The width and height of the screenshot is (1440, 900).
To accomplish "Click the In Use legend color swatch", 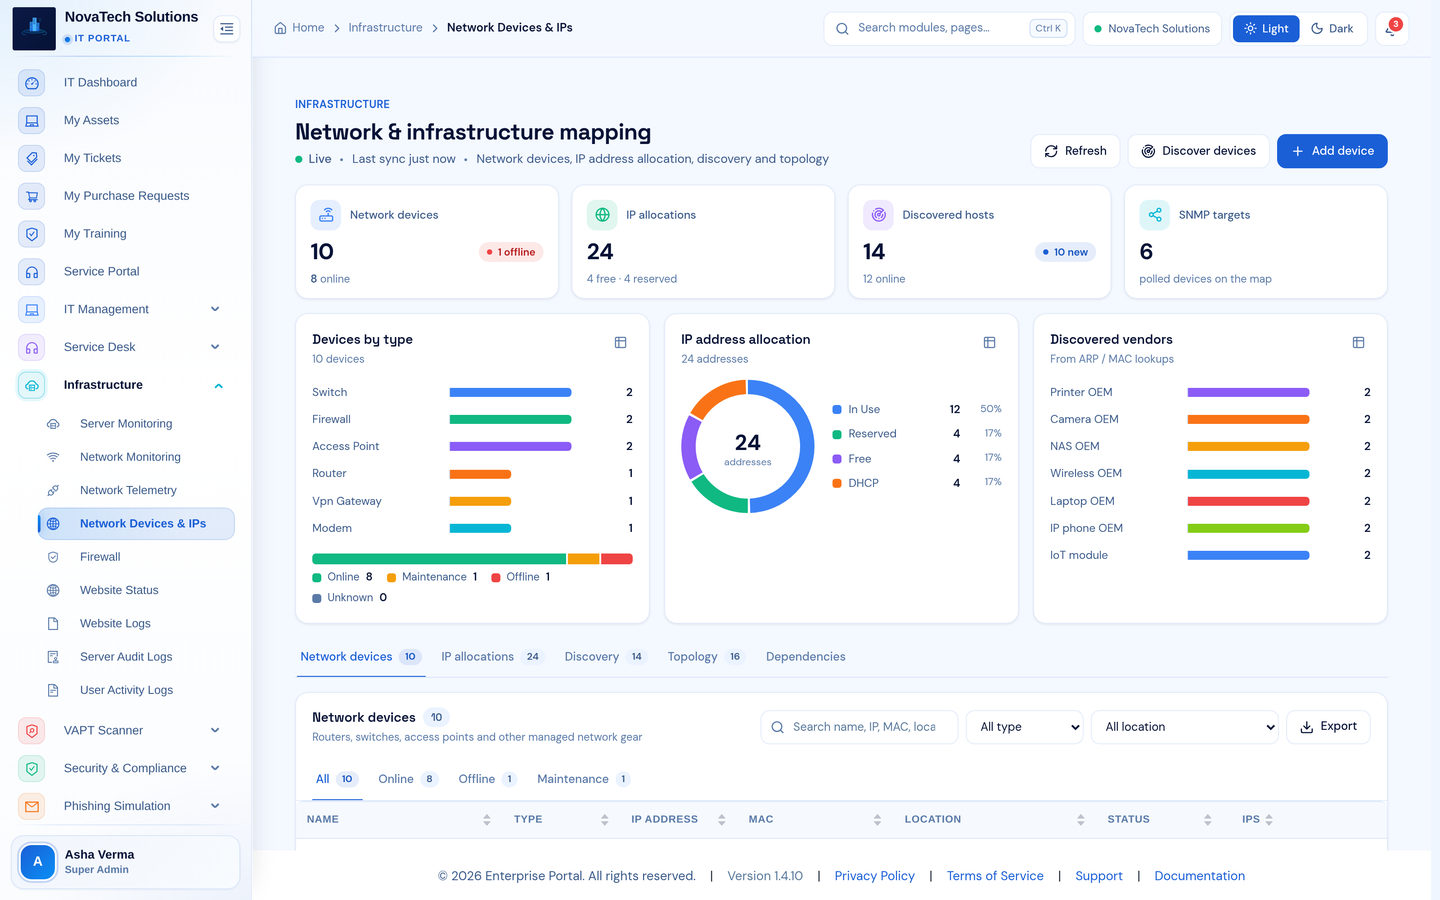I will coord(837,410).
